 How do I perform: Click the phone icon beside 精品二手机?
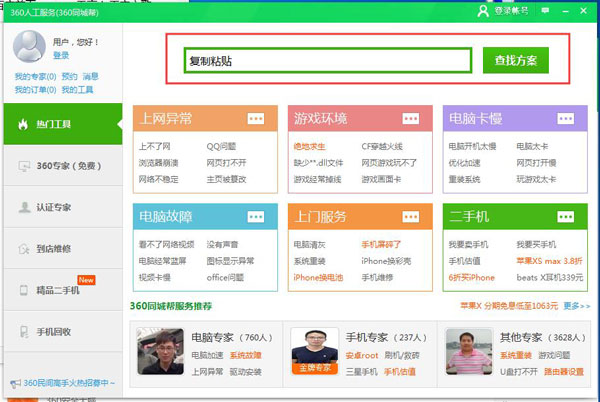[24, 290]
